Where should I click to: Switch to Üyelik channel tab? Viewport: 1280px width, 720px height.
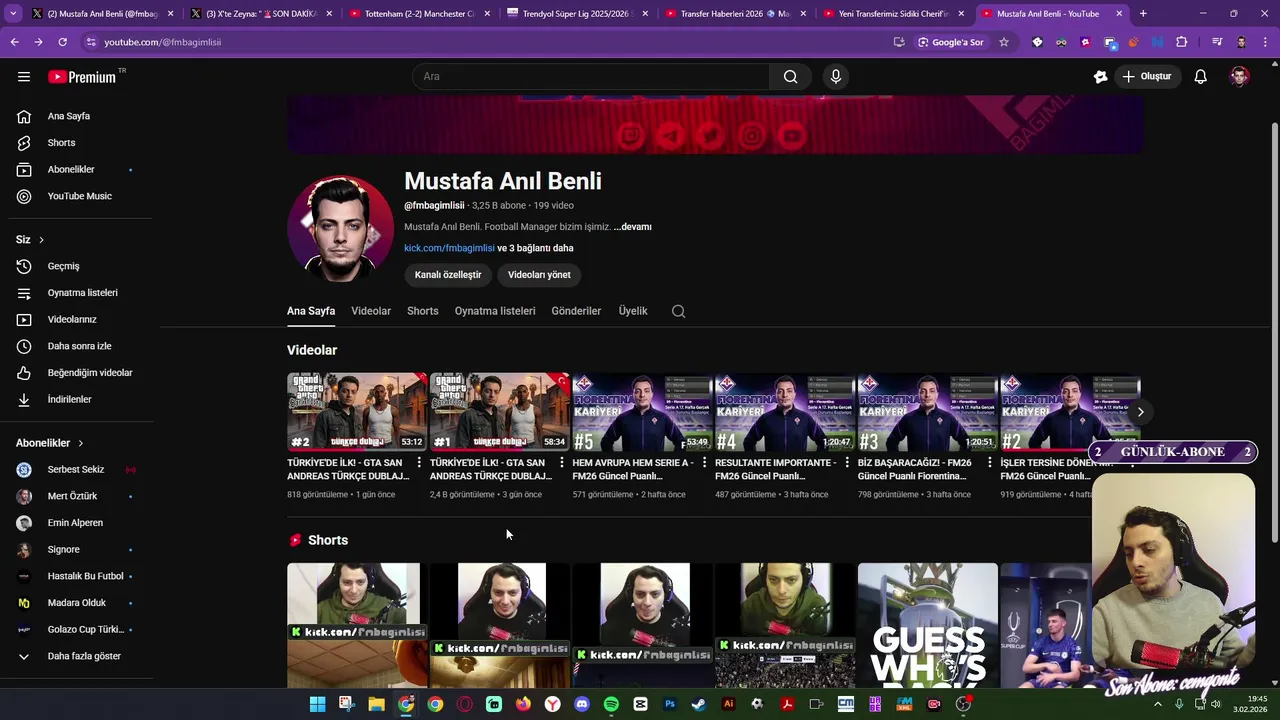pyautogui.click(x=633, y=311)
